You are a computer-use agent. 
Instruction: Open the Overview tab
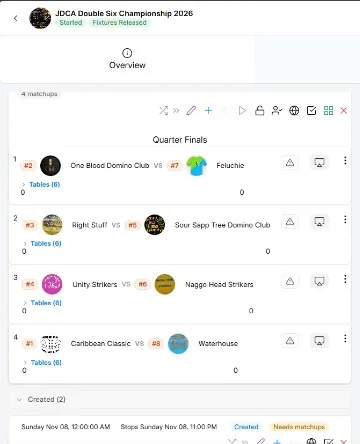[x=127, y=59]
